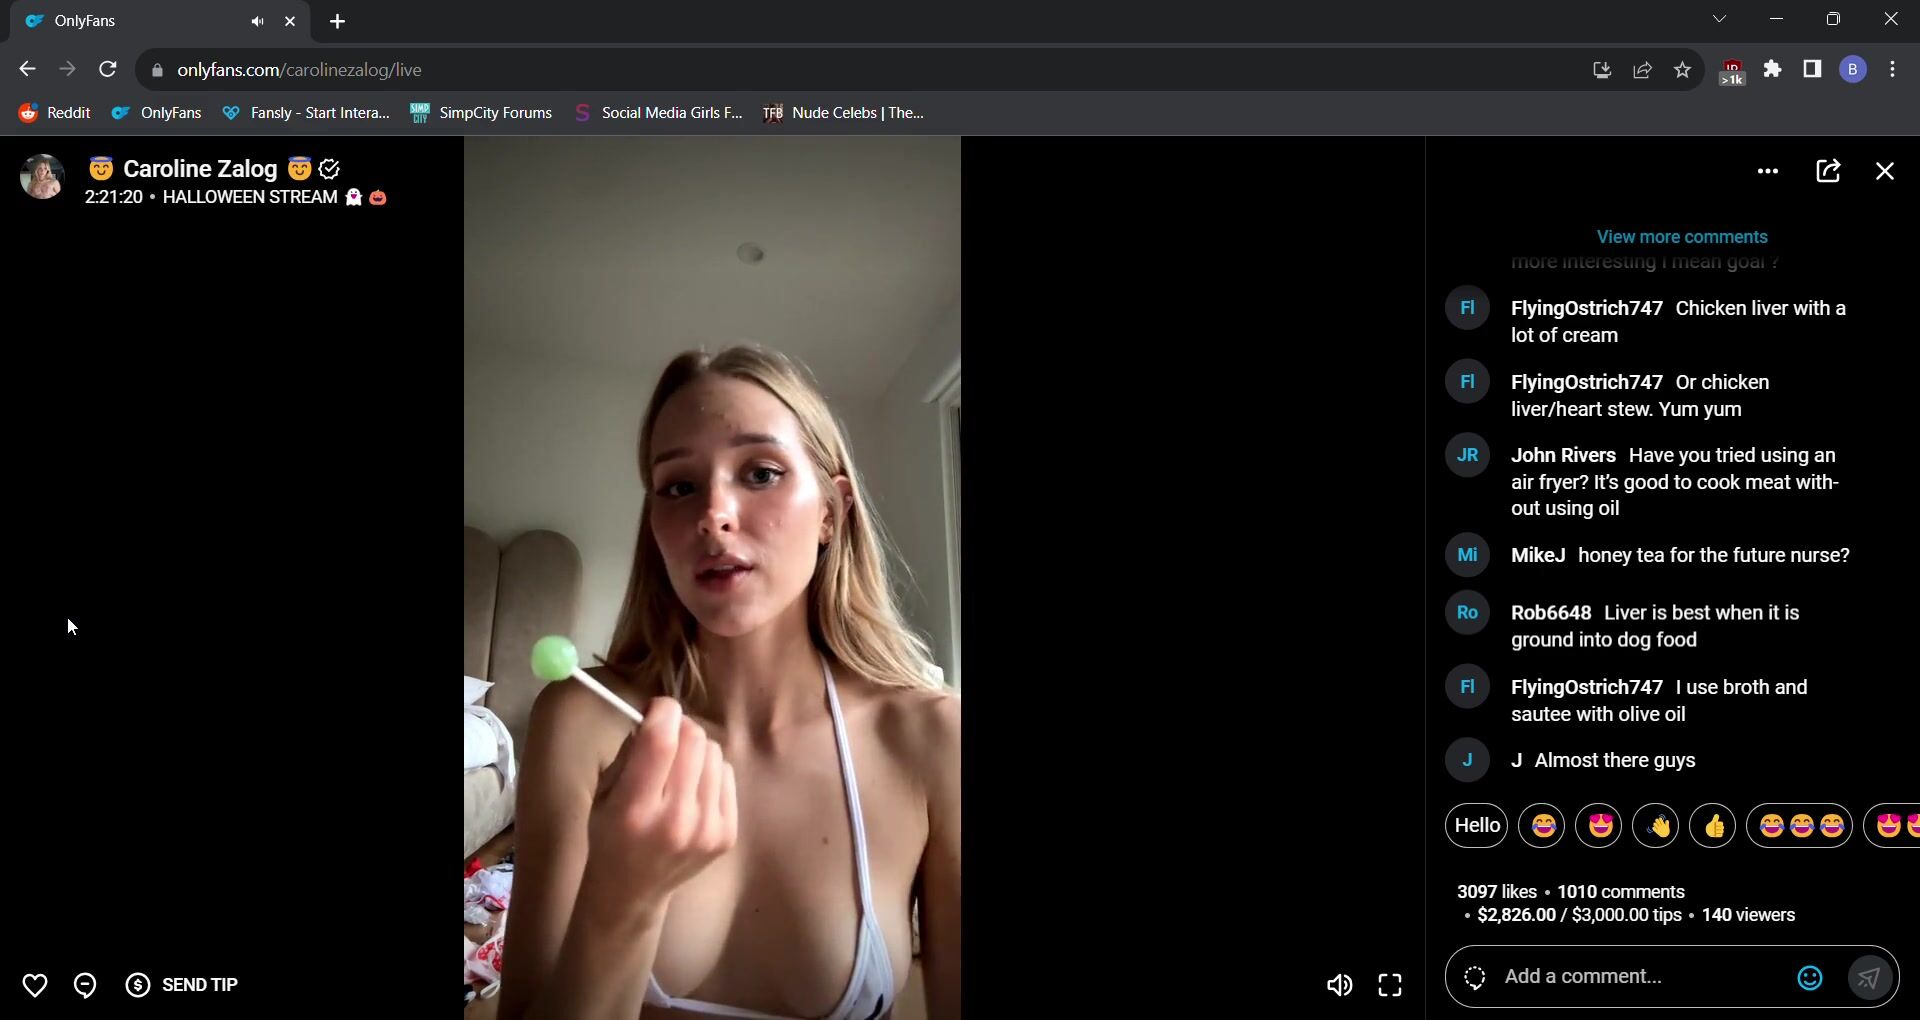Close the live stream panel
Screen dimensions: 1920x1020
coord(1885,172)
